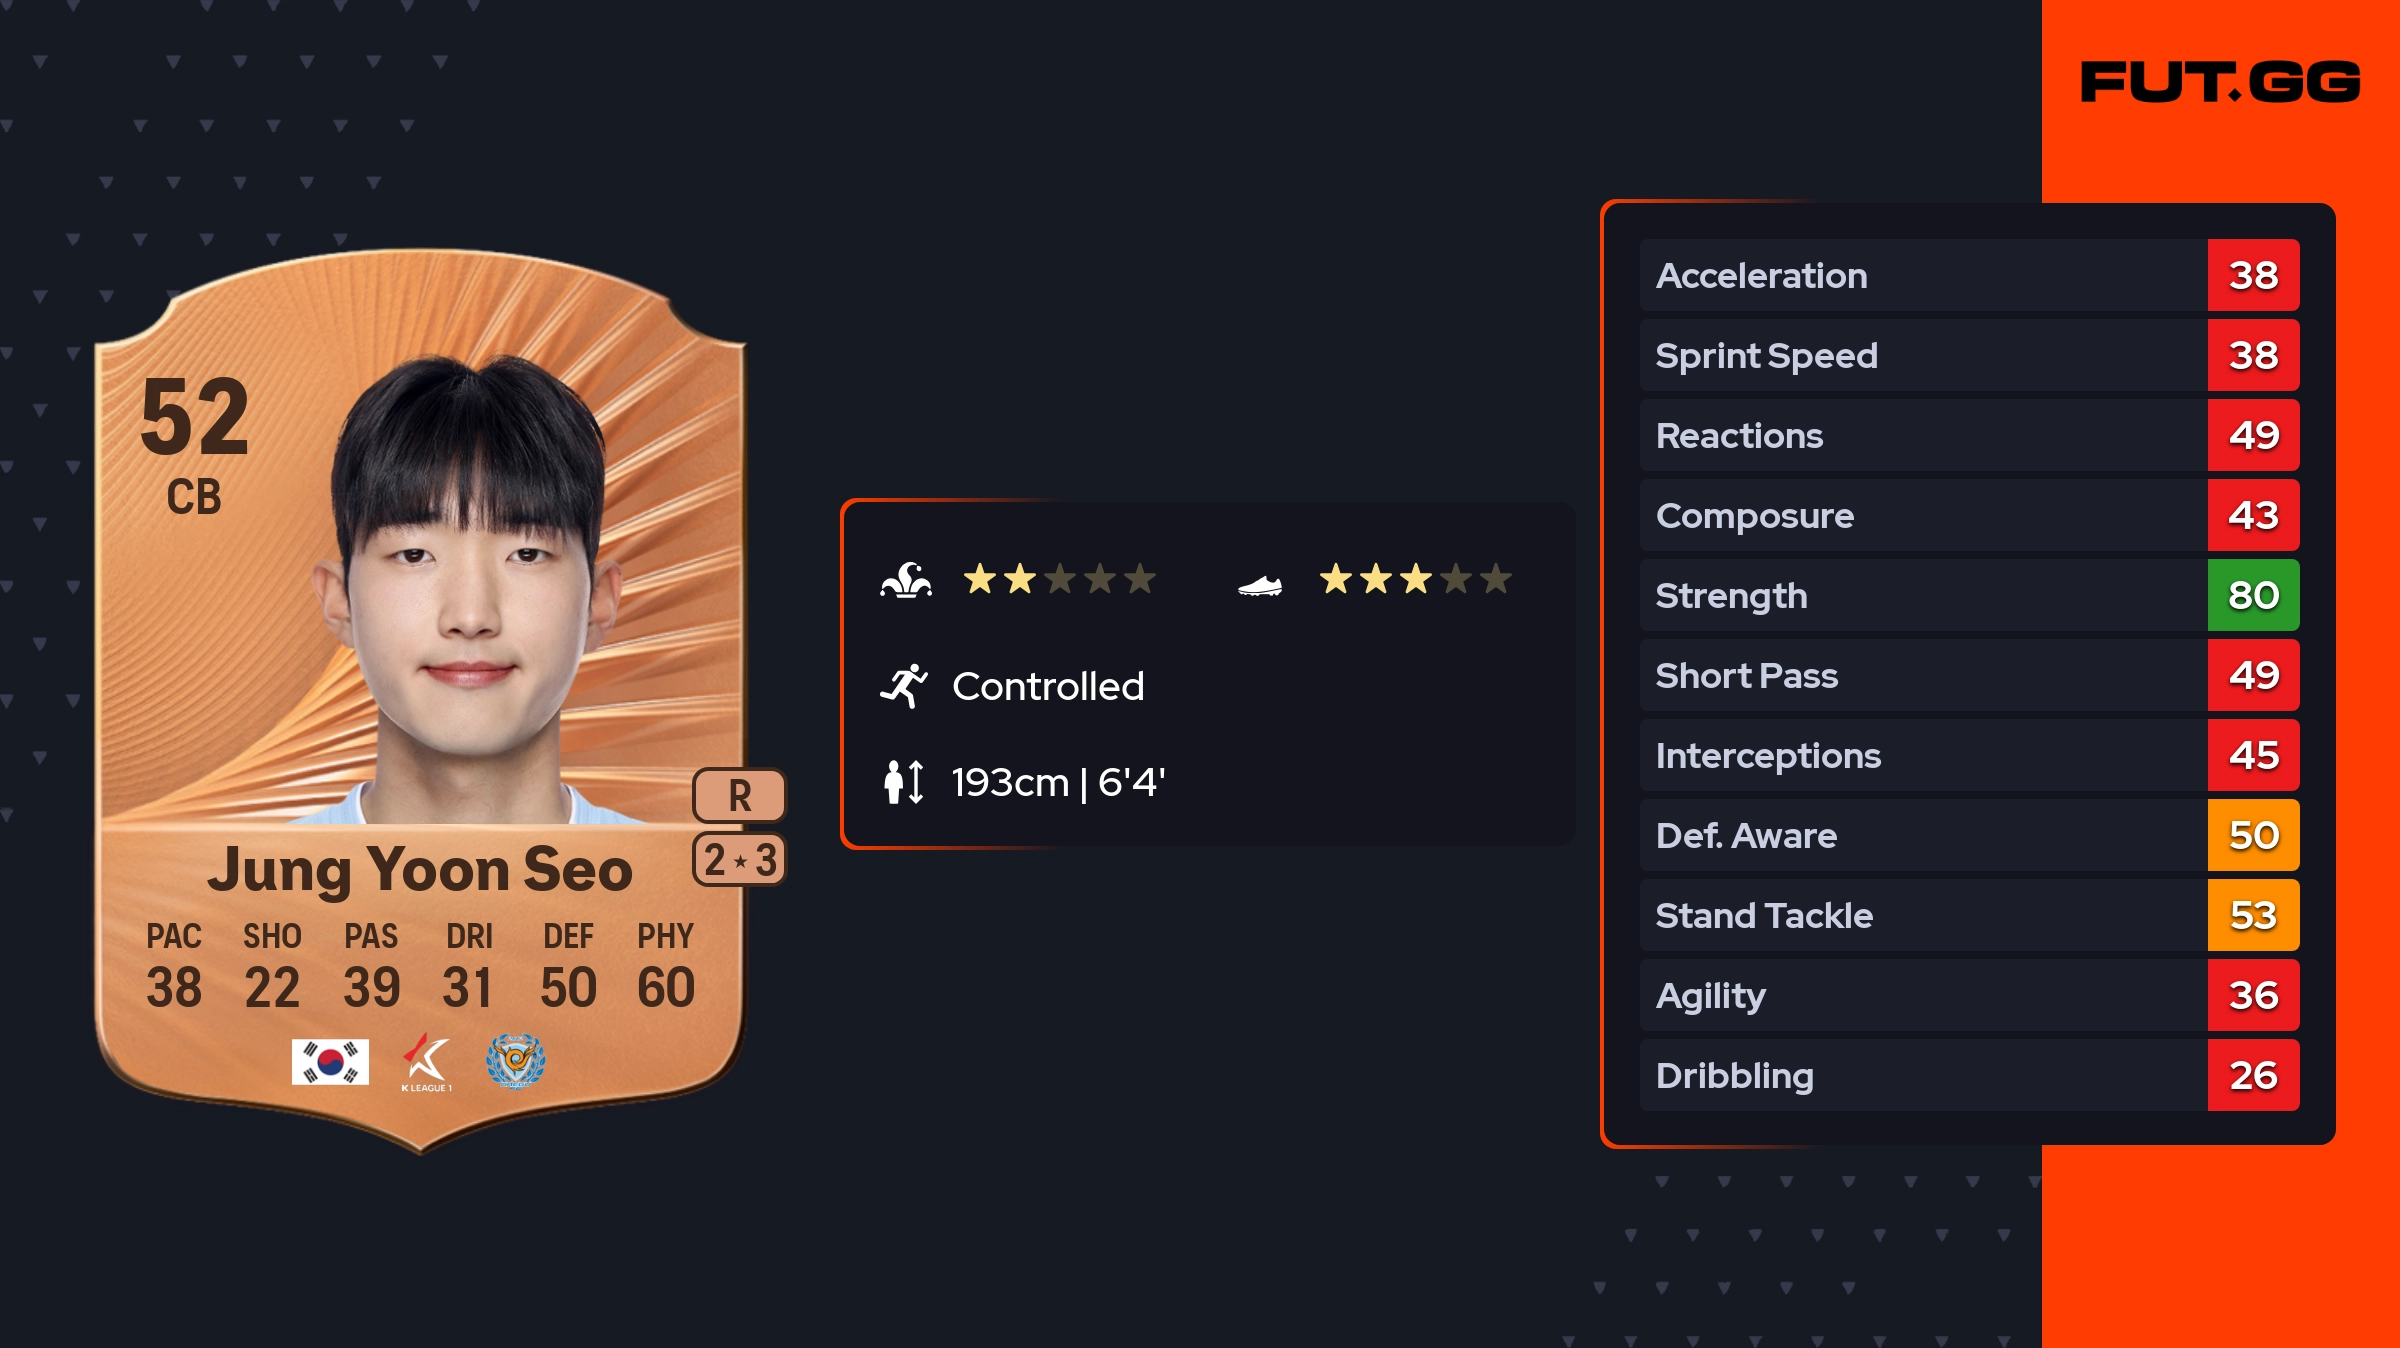Click the Controlled acceleration type label

tap(1048, 687)
